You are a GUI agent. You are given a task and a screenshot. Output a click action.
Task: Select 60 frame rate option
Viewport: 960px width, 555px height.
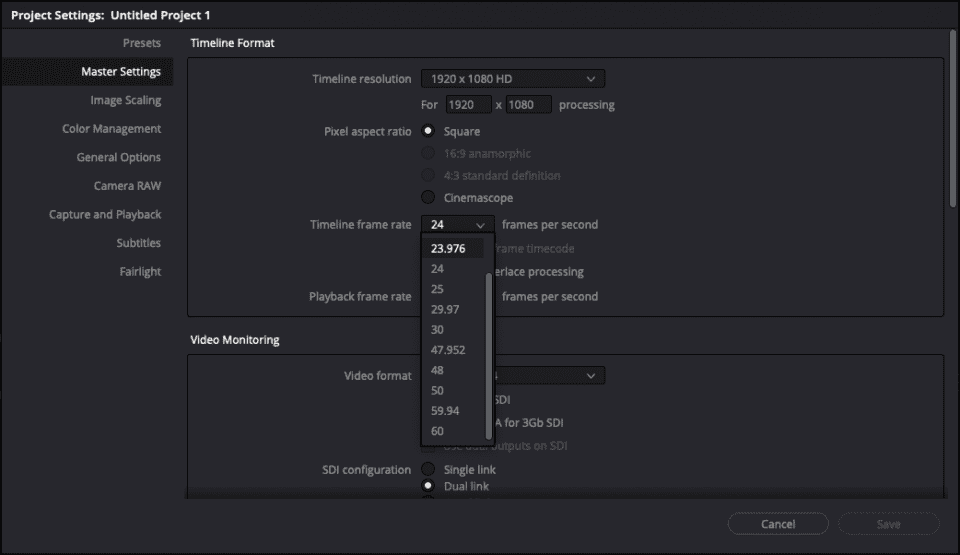454,431
